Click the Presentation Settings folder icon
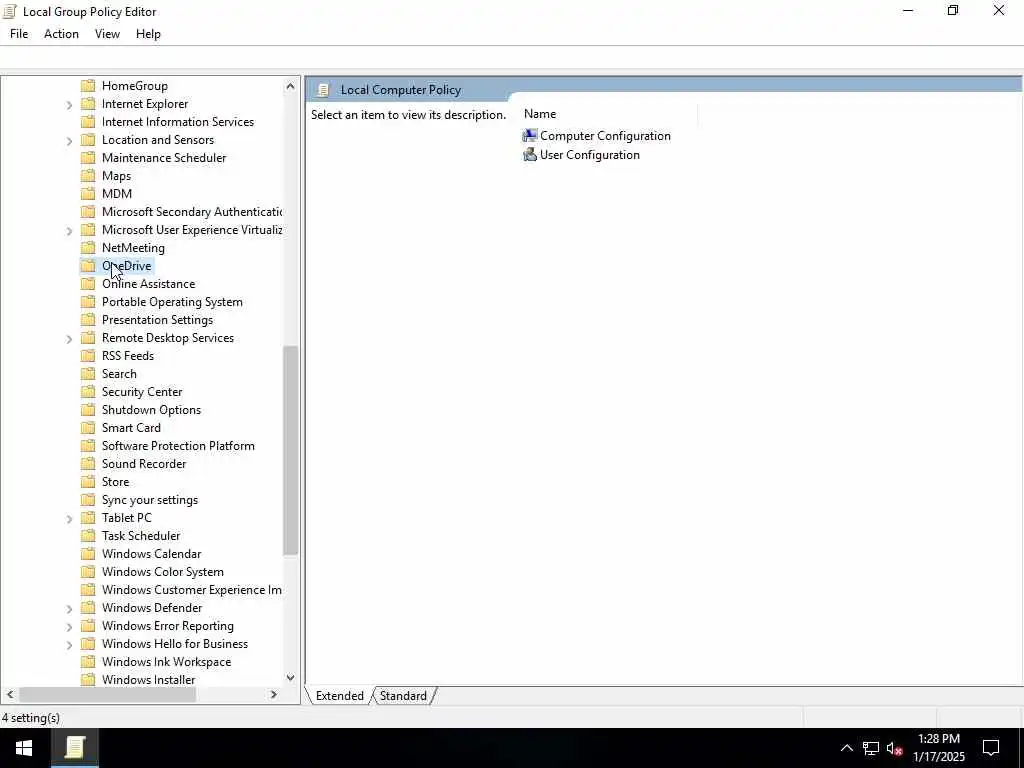The image size is (1024, 768). click(88, 319)
